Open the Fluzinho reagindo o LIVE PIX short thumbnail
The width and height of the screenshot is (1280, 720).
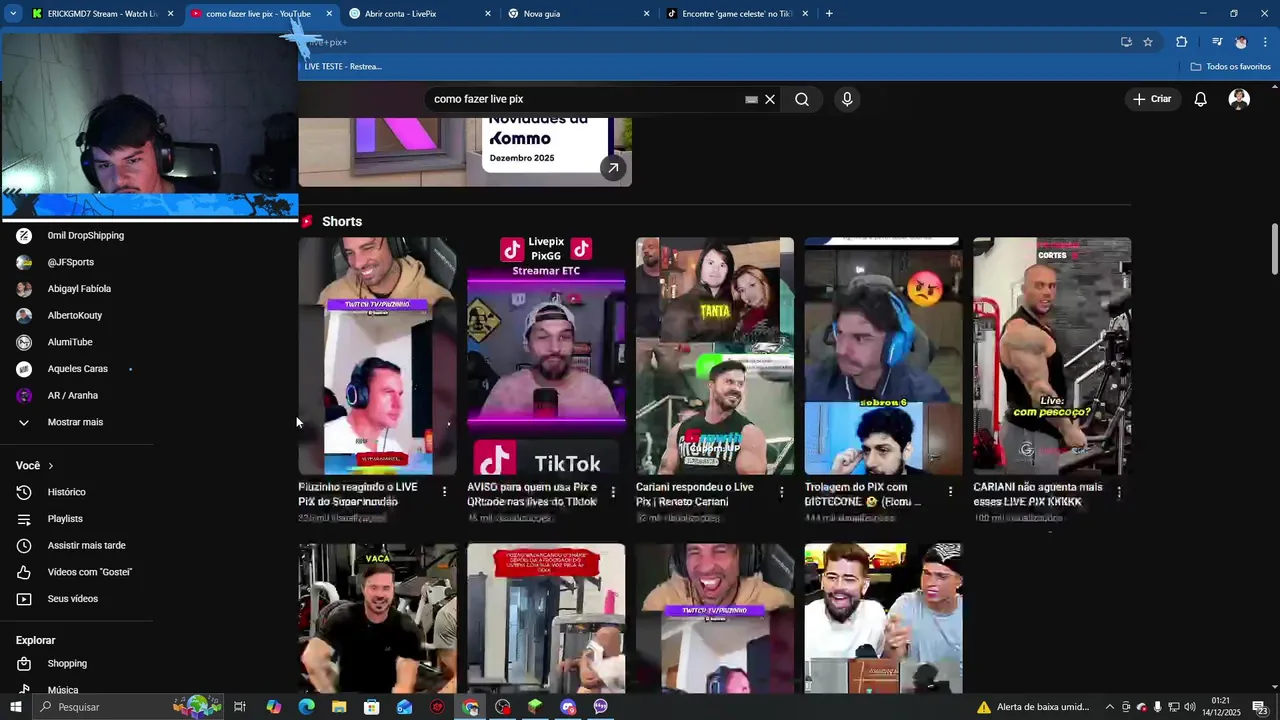(x=378, y=356)
